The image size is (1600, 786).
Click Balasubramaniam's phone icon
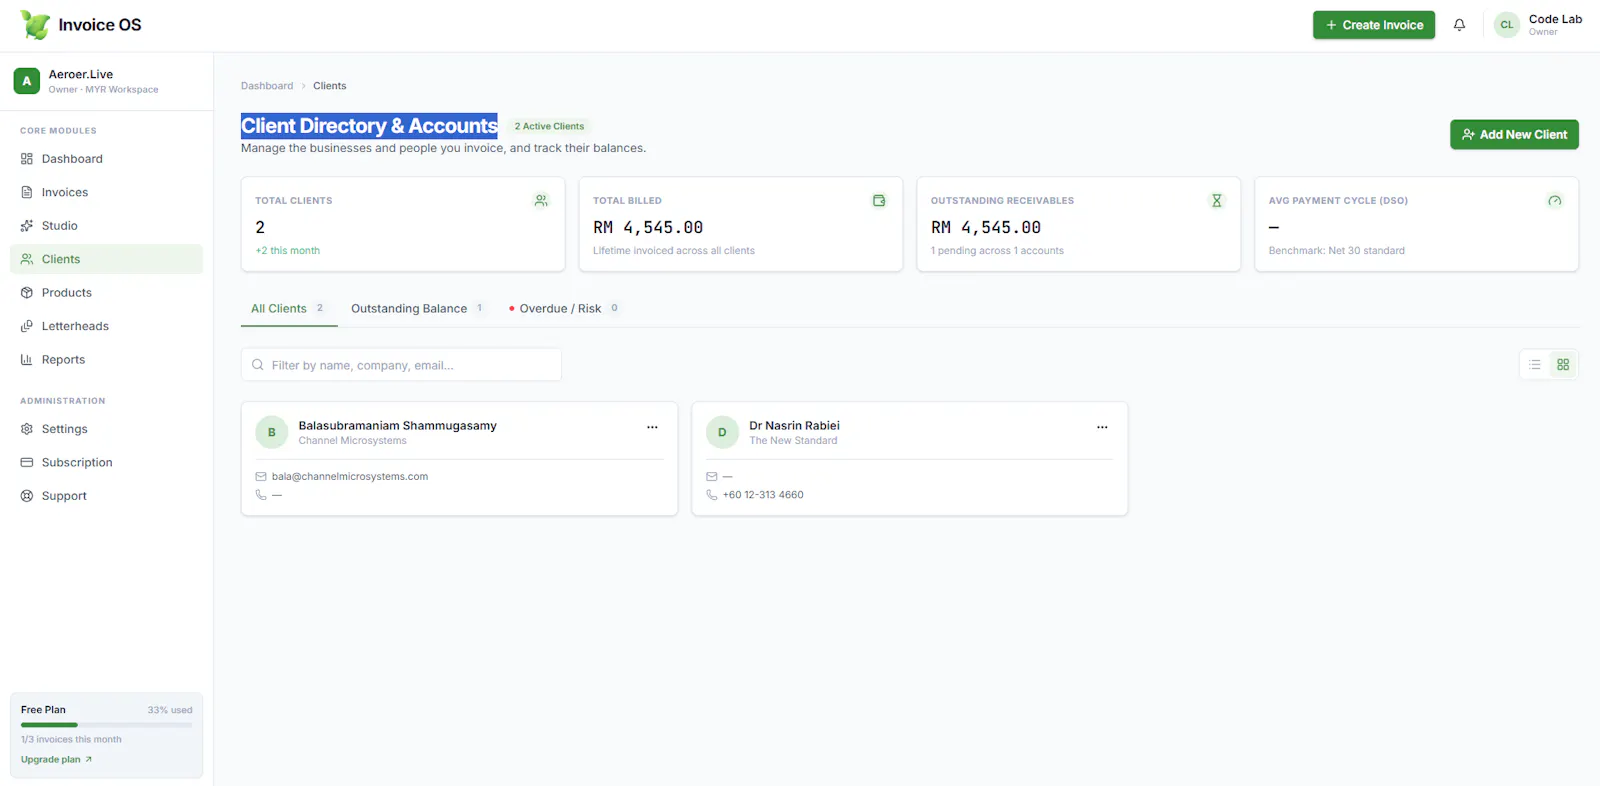[x=261, y=495]
